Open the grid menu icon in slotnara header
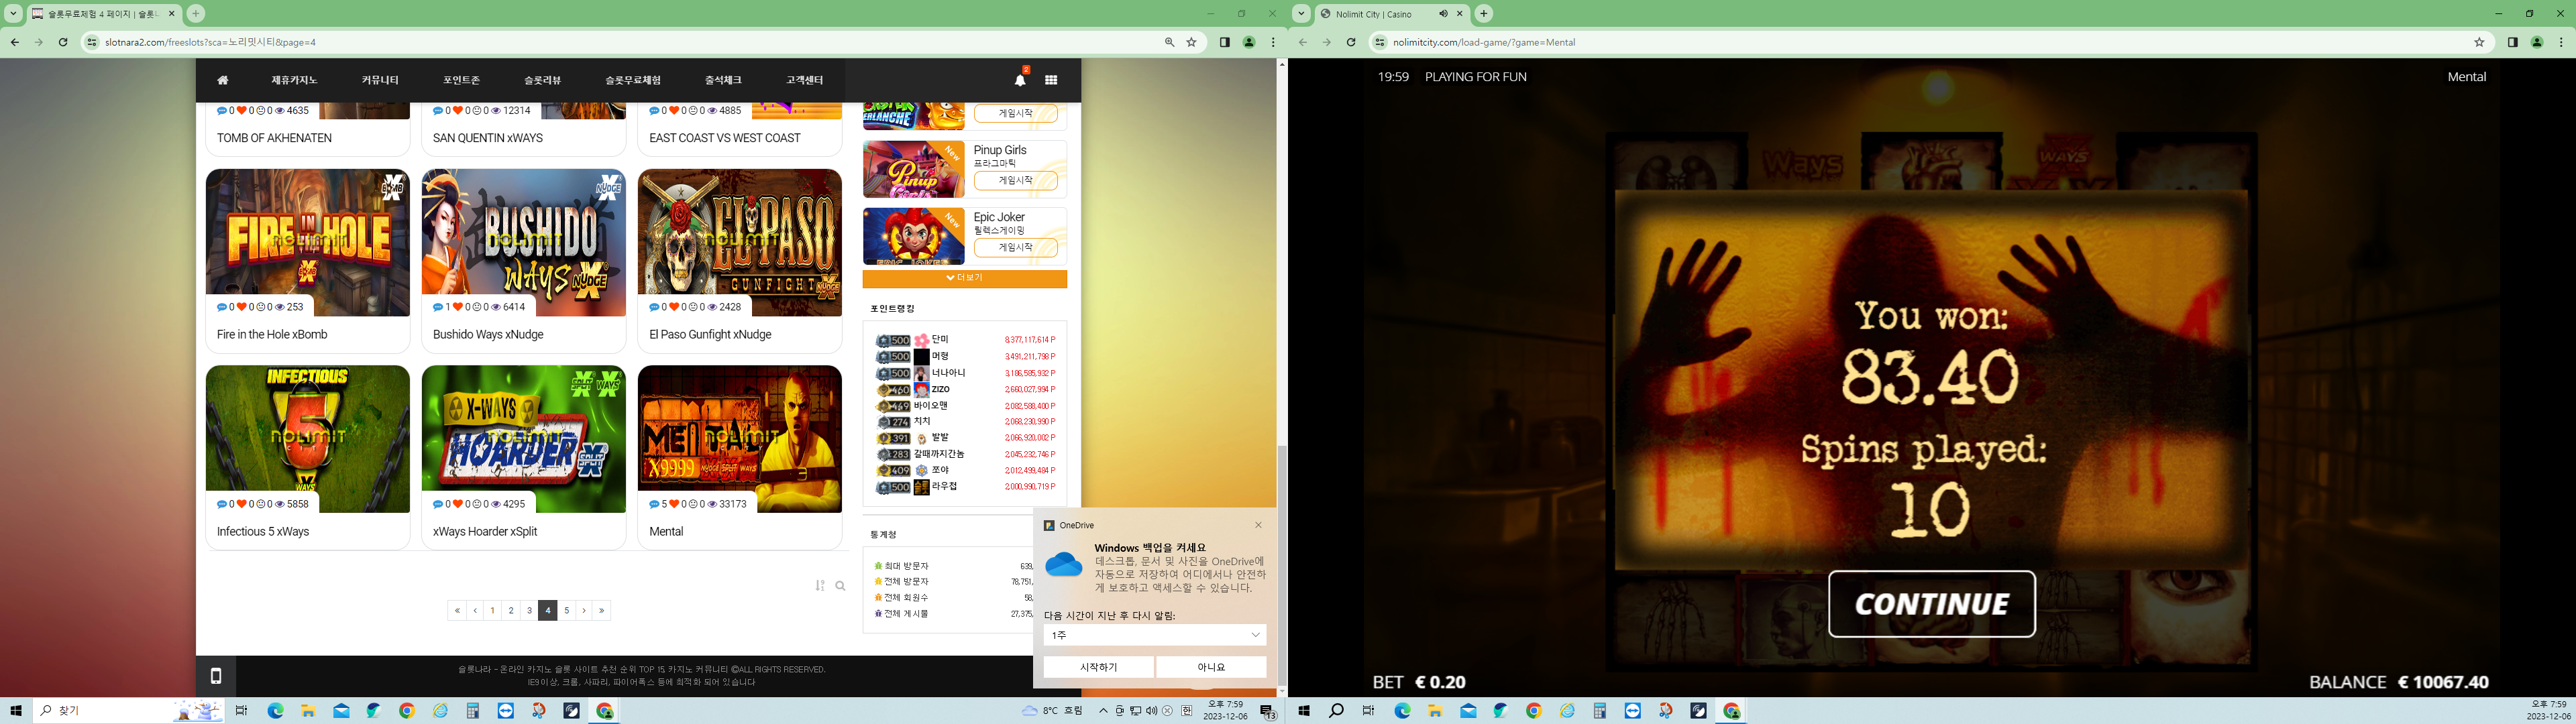The image size is (2576, 724). (x=1051, y=80)
